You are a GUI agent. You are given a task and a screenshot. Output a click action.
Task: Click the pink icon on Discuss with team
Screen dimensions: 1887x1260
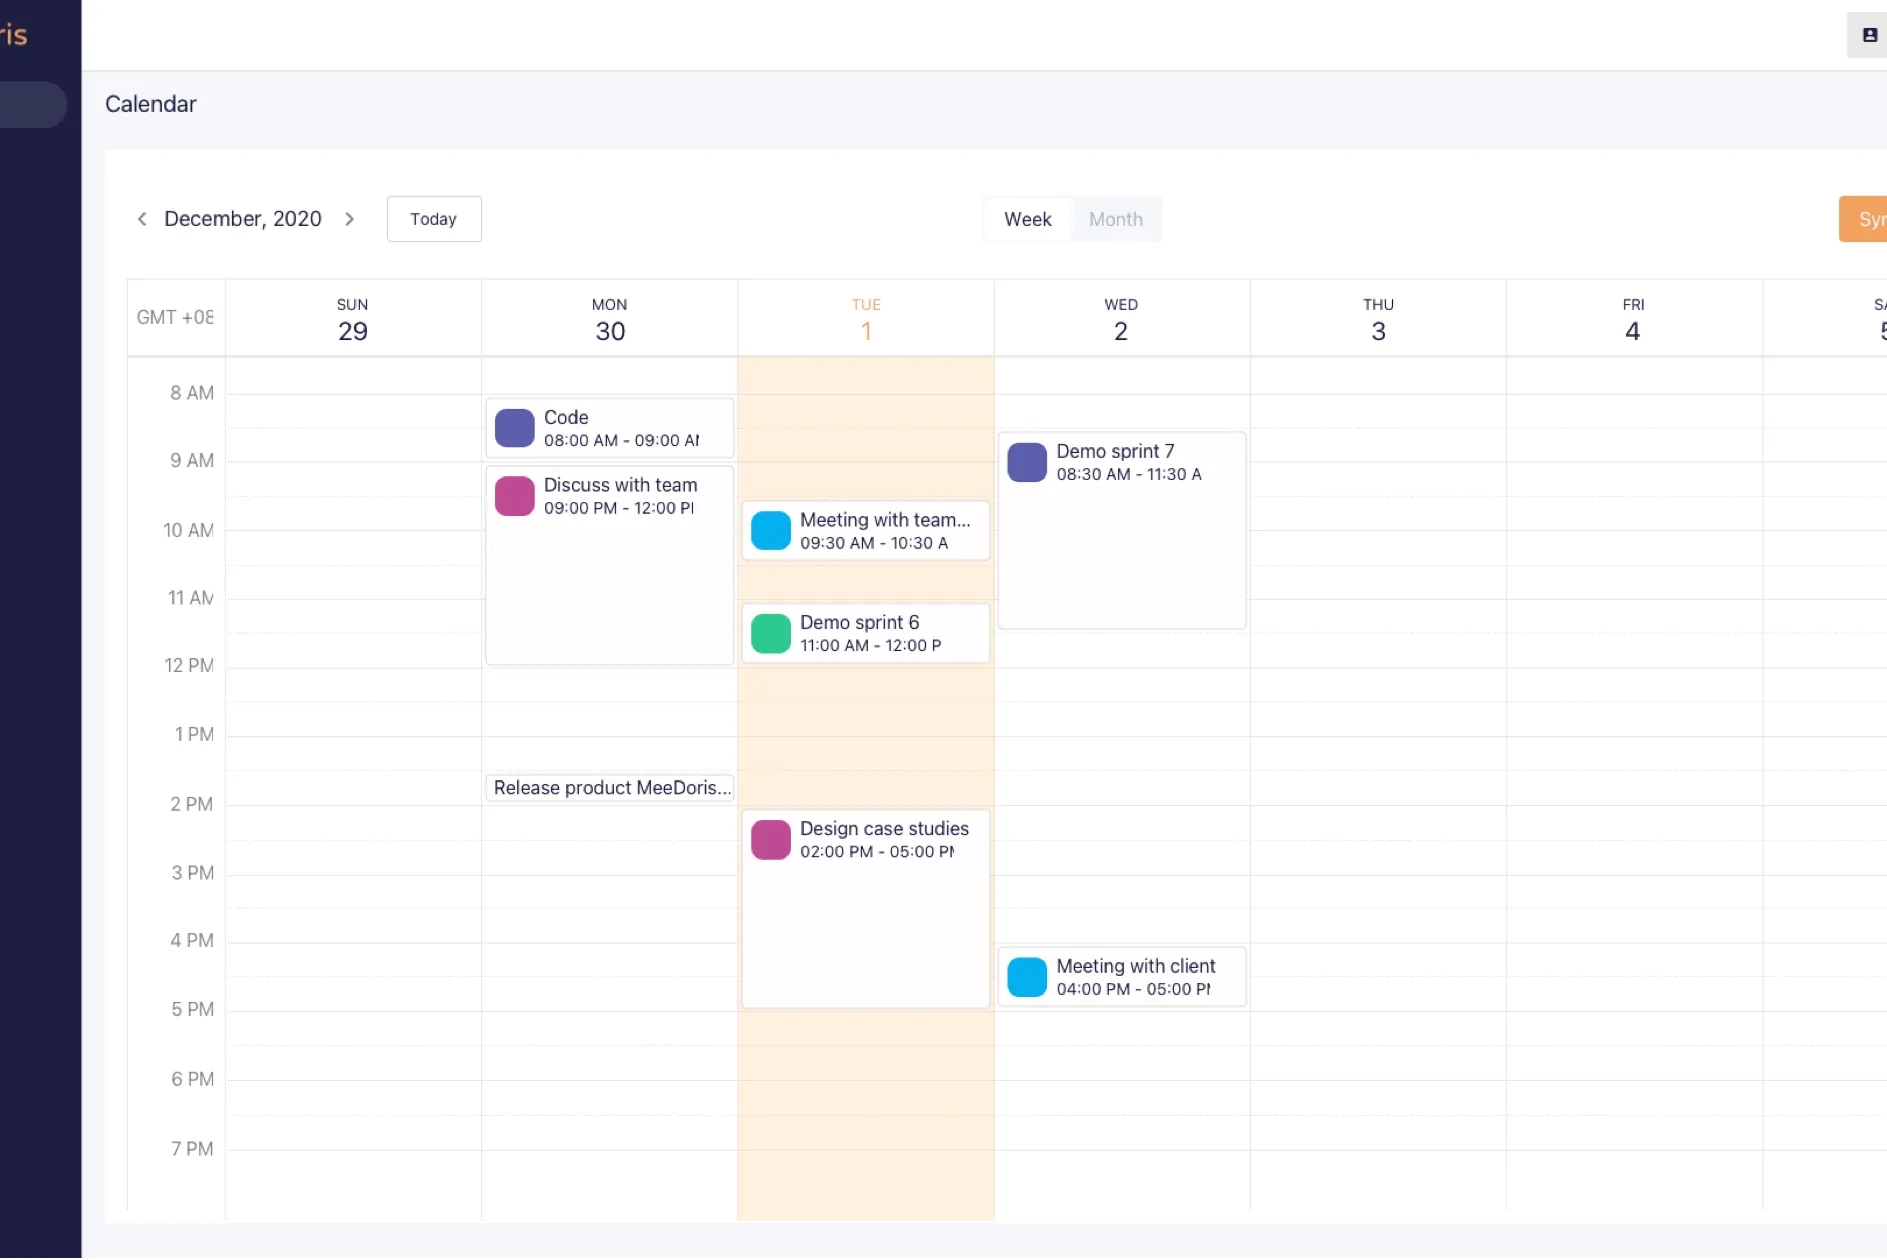click(x=514, y=496)
